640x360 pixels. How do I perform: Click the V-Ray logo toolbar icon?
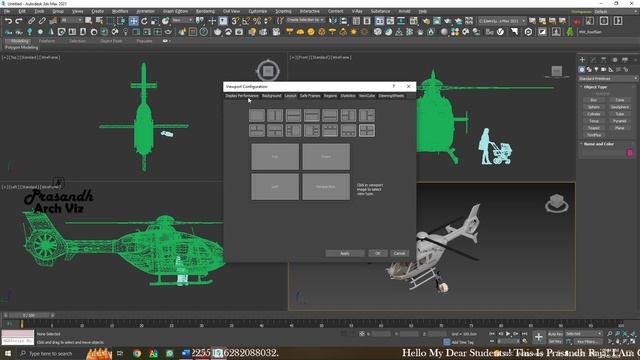(x=500, y=32)
